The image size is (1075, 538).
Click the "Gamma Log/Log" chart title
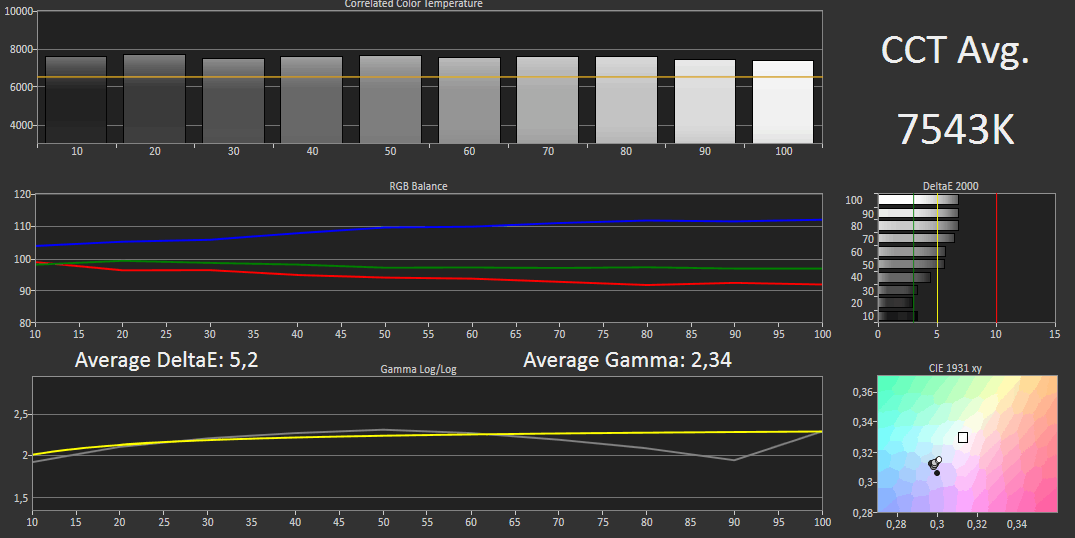tap(418, 369)
